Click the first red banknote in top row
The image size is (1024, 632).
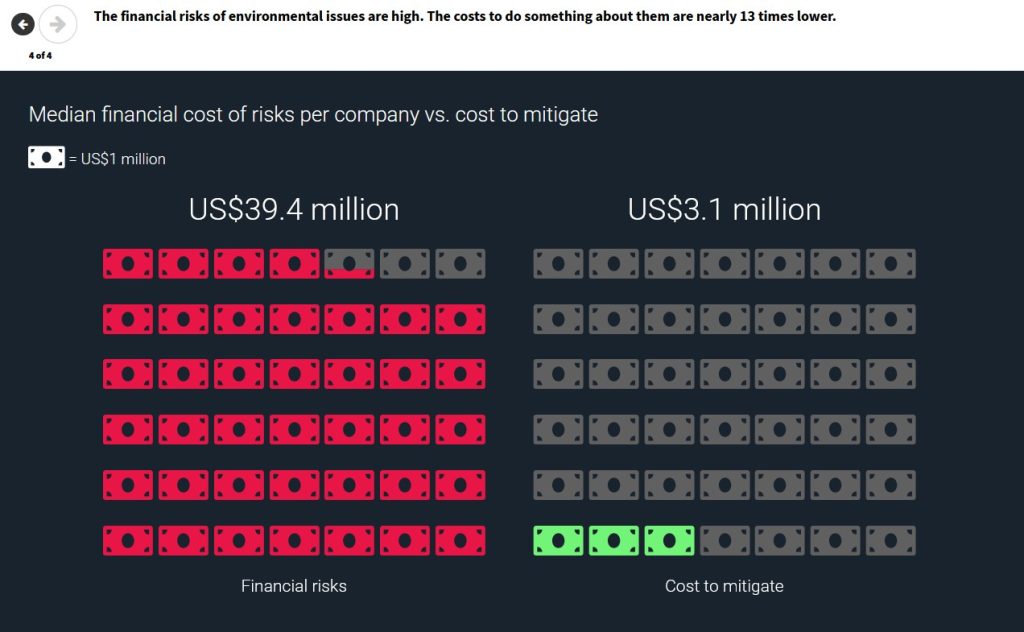point(128,264)
